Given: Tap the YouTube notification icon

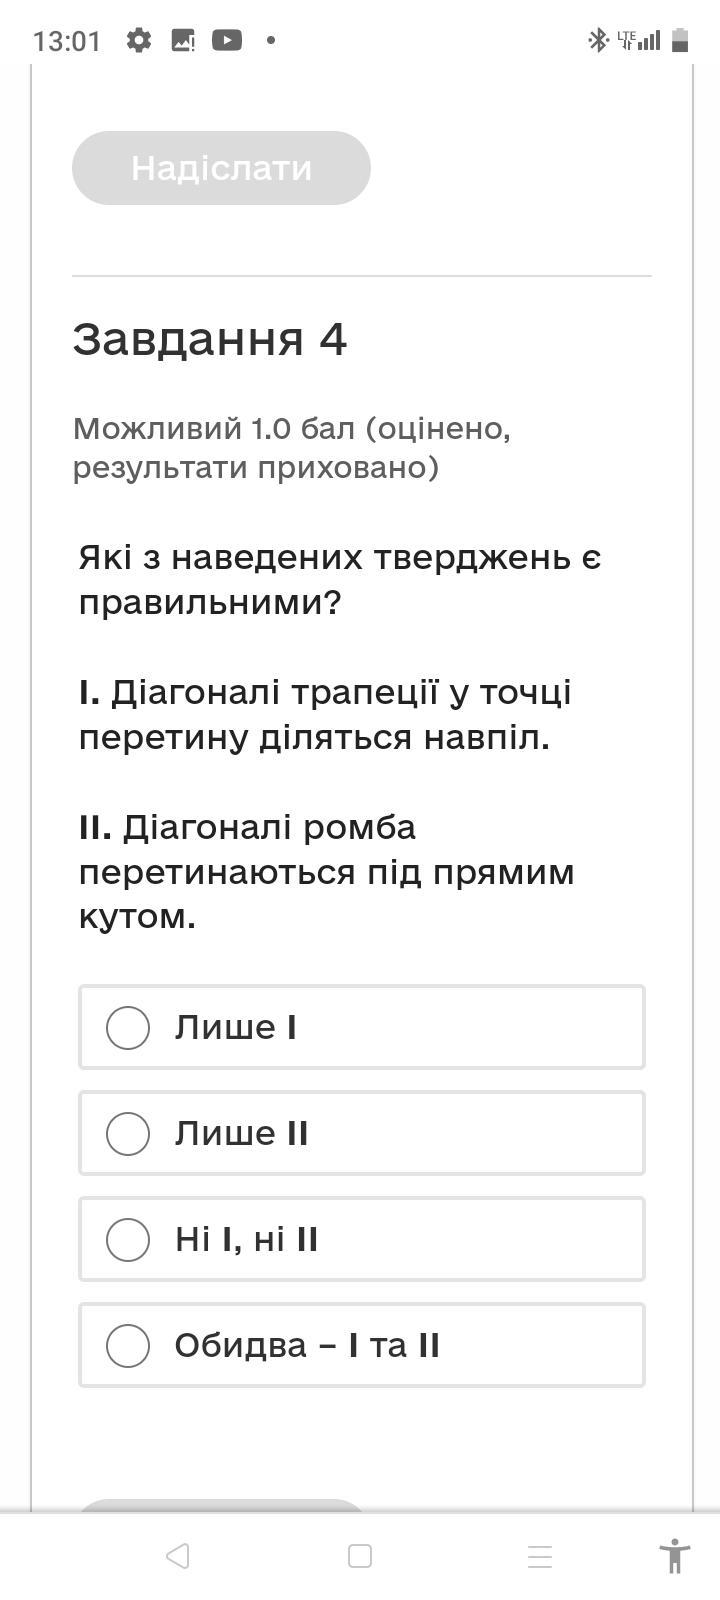Looking at the screenshot, I should 227,40.
